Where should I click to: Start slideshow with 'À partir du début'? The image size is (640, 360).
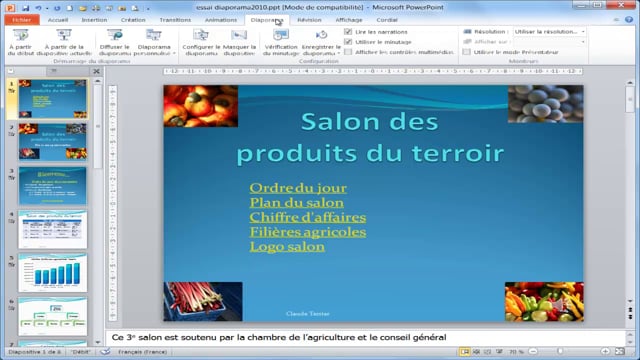click(x=20, y=42)
